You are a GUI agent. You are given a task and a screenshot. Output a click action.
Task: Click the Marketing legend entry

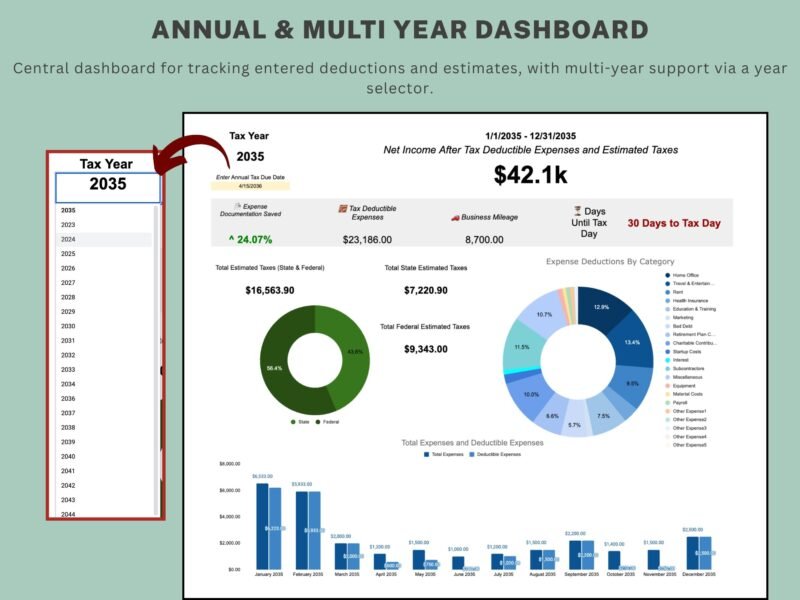coord(679,317)
